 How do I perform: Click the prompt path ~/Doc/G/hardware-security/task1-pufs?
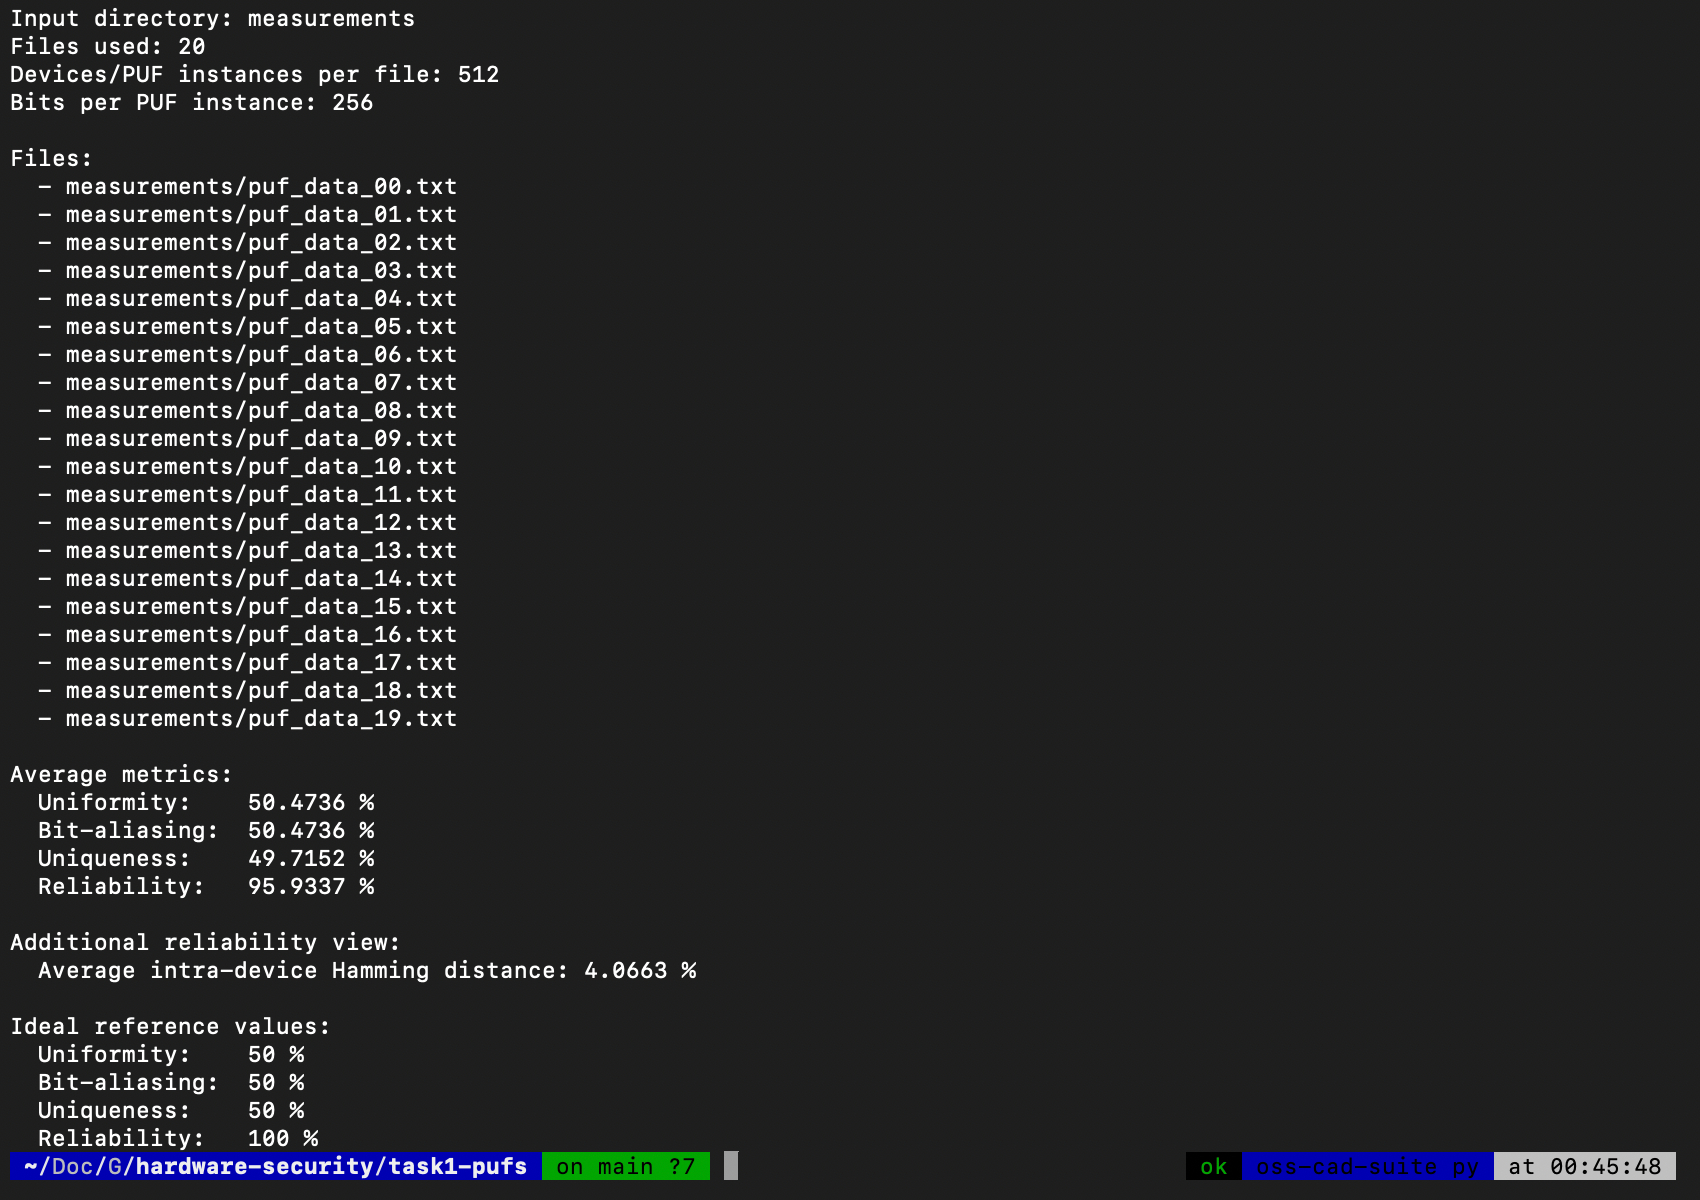[275, 1167]
